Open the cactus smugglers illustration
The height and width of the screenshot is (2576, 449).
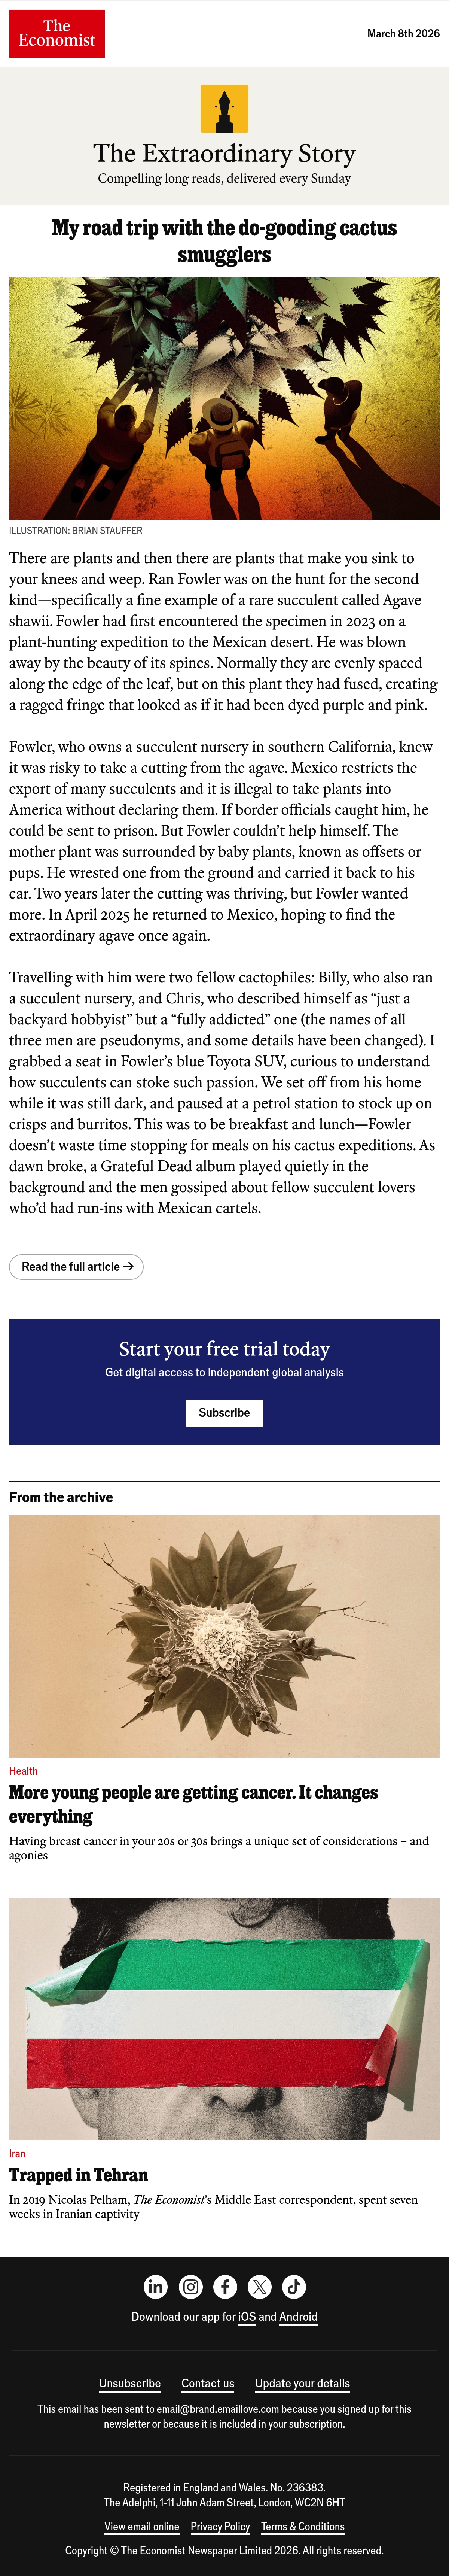tap(224, 398)
